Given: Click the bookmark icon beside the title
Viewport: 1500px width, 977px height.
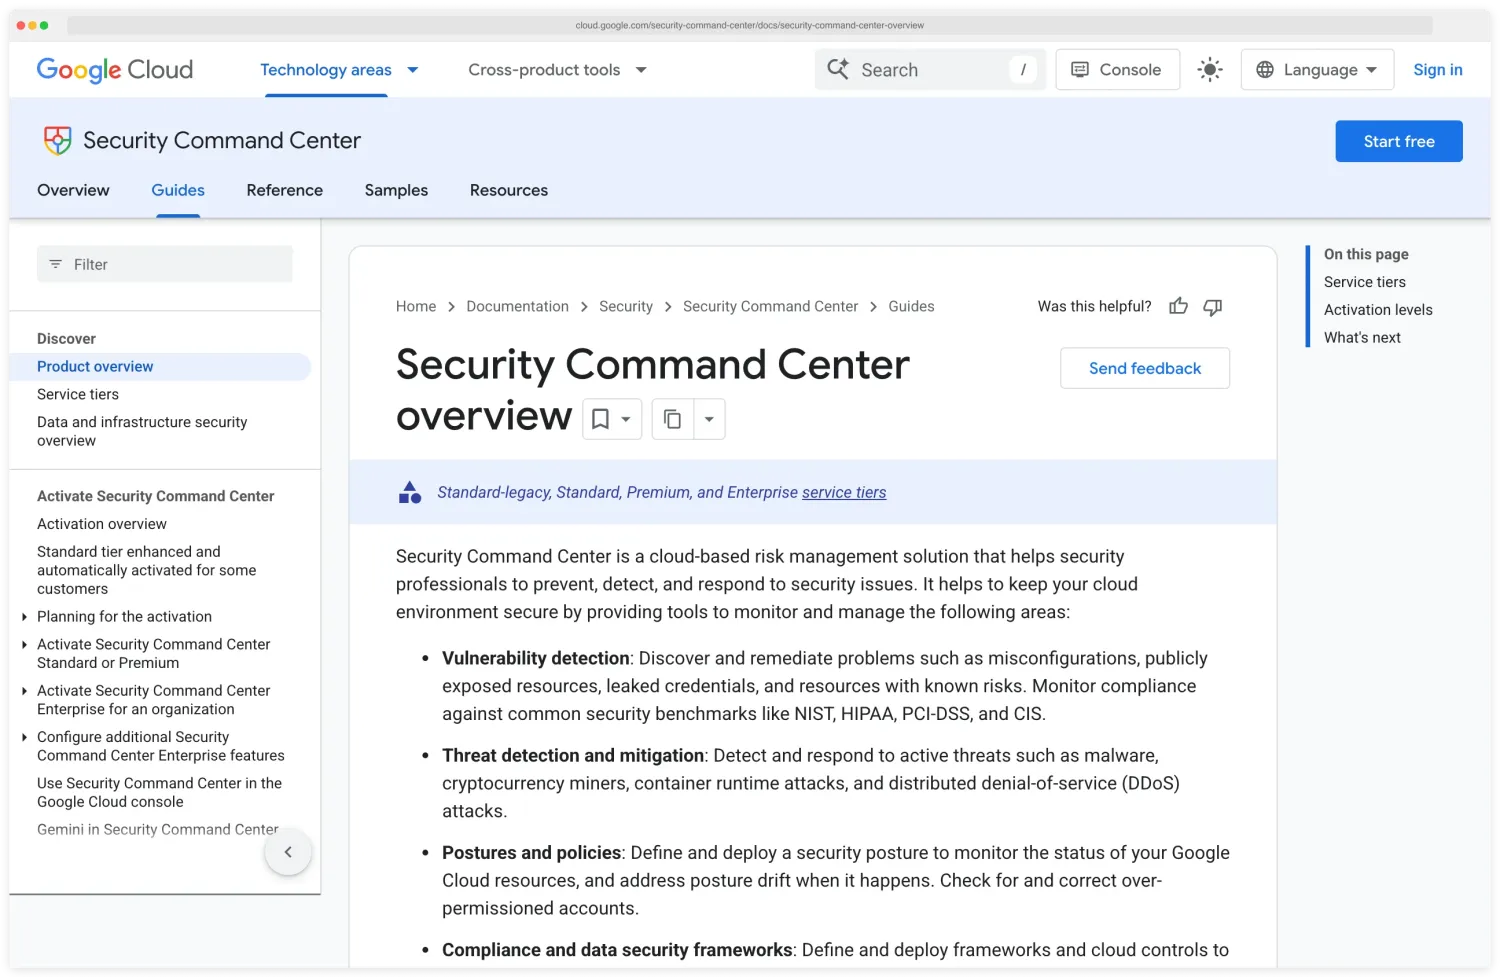Looking at the screenshot, I should [x=600, y=419].
